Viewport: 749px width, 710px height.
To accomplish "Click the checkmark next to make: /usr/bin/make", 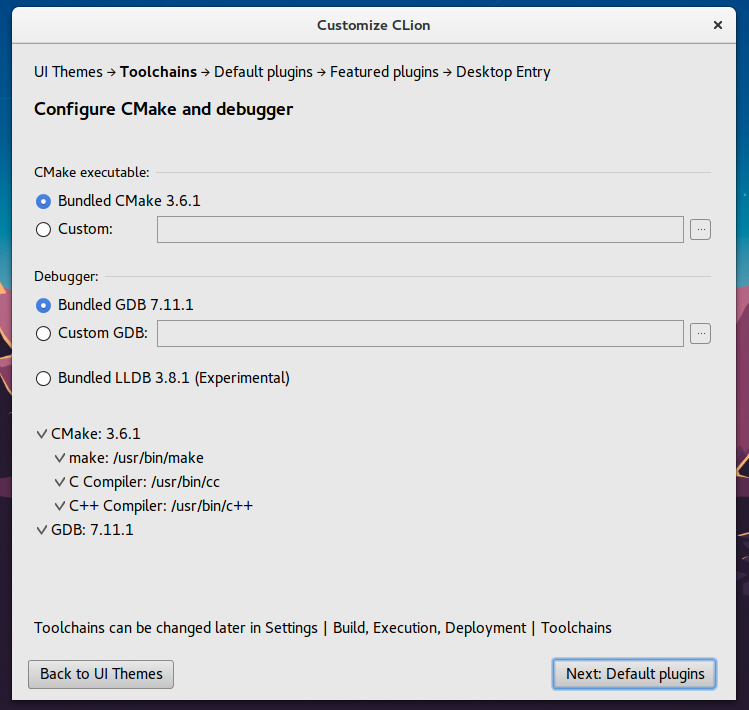I will pos(60,458).
